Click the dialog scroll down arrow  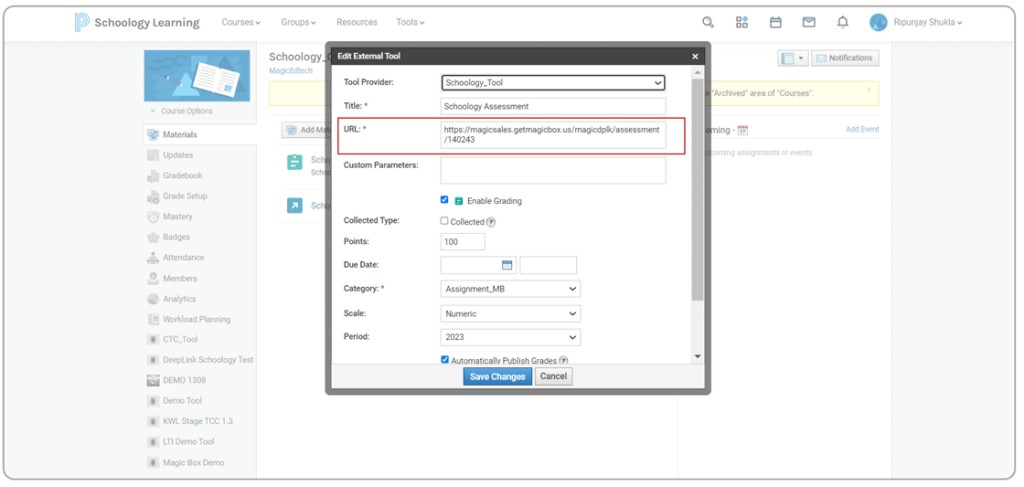click(697, 356)
